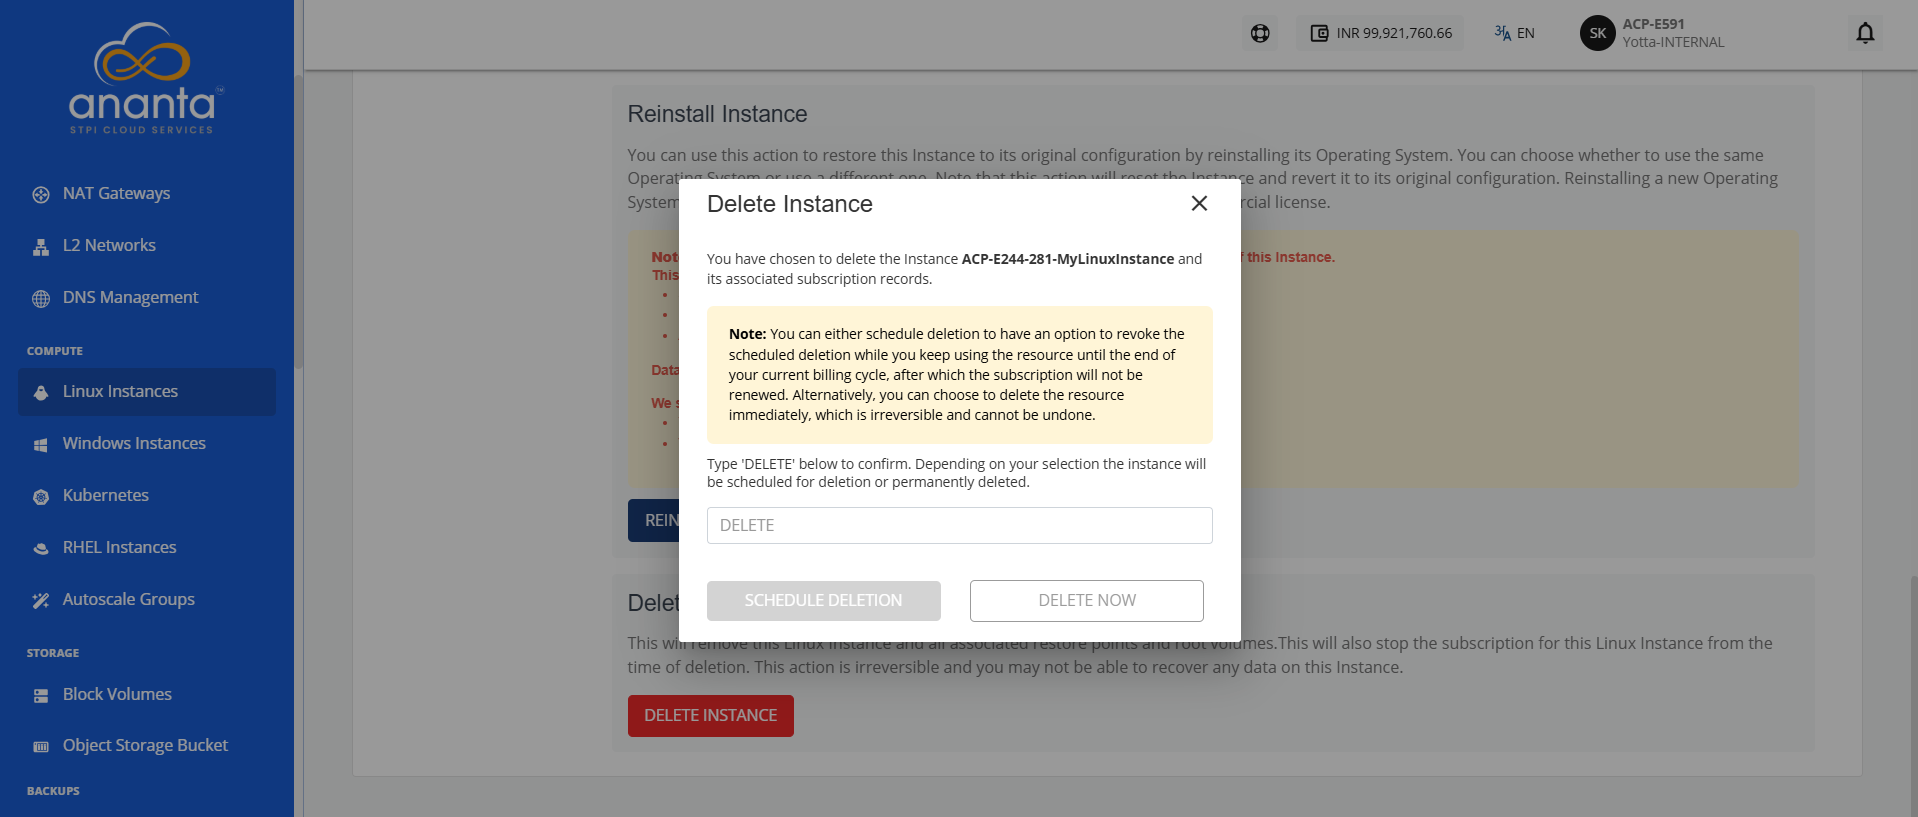1918x817 pixels.
Task: Open the support lifebuoy icon
Action: tap(1260, 33)
